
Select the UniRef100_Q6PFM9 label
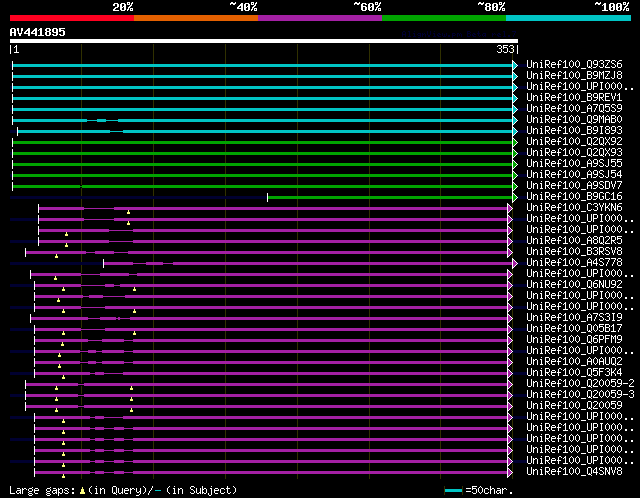click(x=574, y=340)
